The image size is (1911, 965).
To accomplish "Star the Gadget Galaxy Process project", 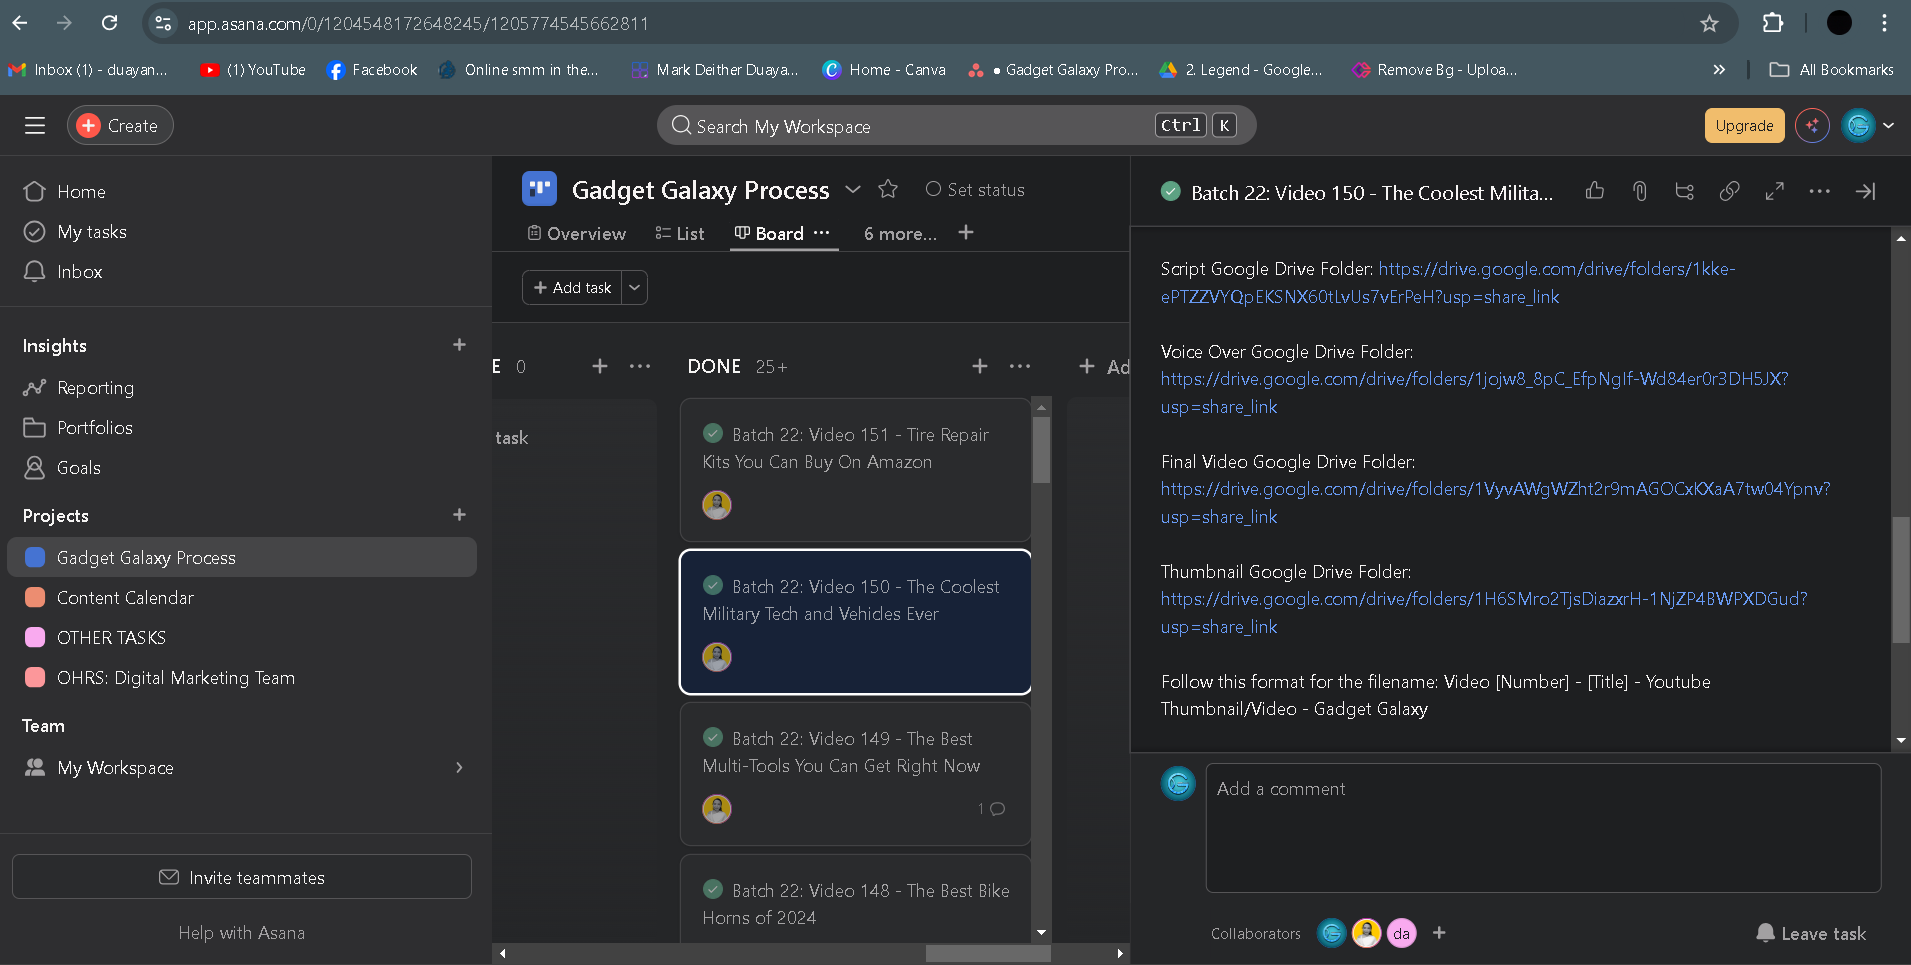I will pos(888,189).
